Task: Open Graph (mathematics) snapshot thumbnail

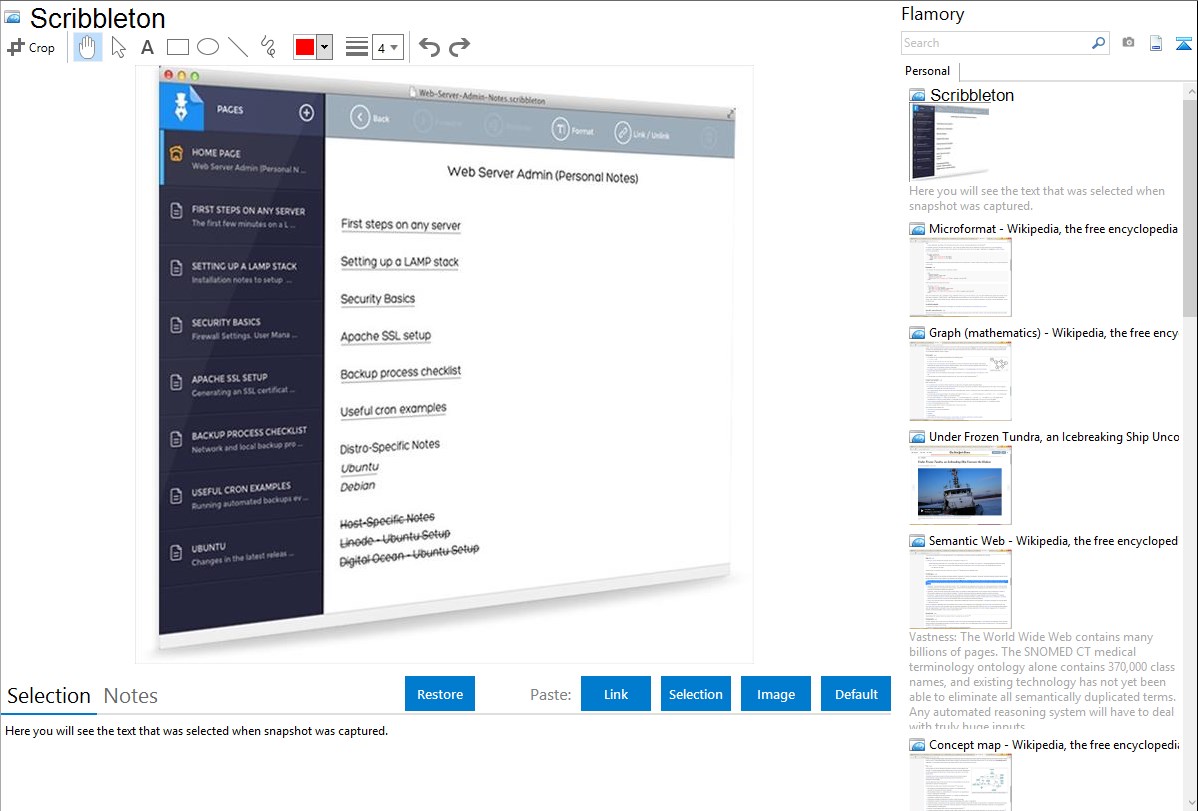Action: pyautogui.click(x=960, y=381)
